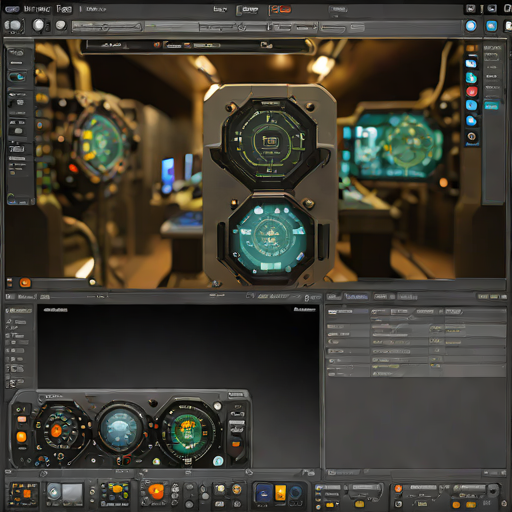This screenshot has width=512, height=512.
Task: Click the blue icon just above the gold ring icon
Action: [471, 120]
